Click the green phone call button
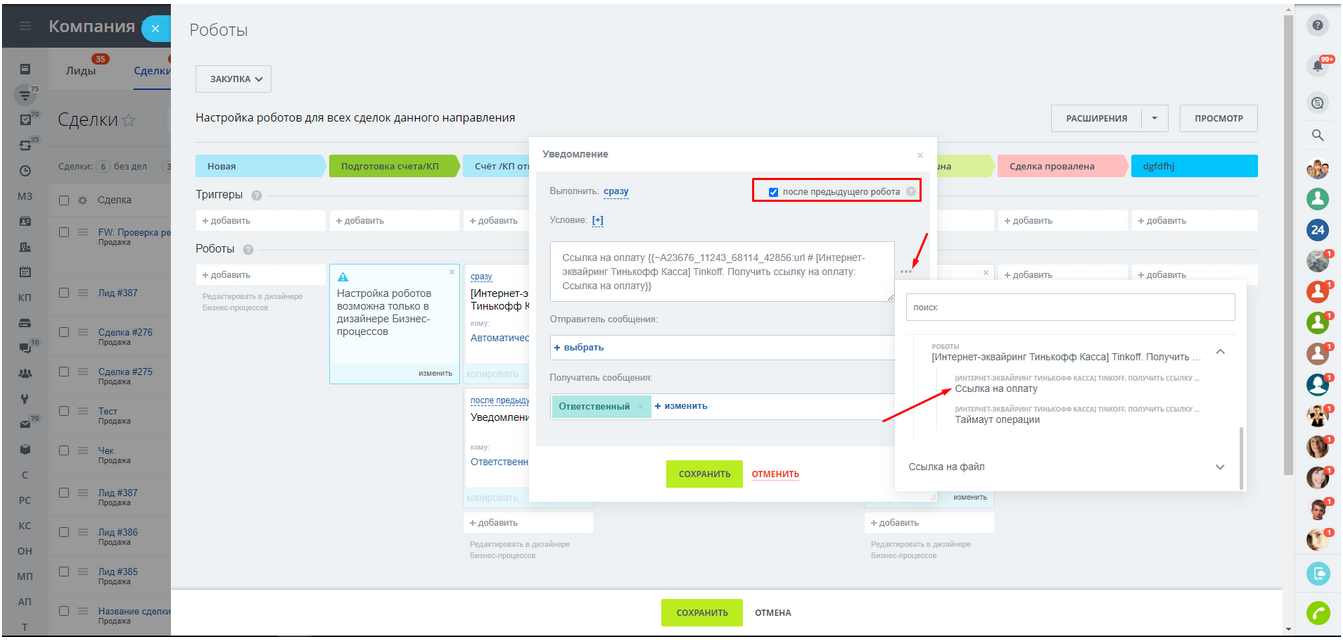Image resolution: width=1343 pixels, height=640 pixels. (x=1317, y=614)
